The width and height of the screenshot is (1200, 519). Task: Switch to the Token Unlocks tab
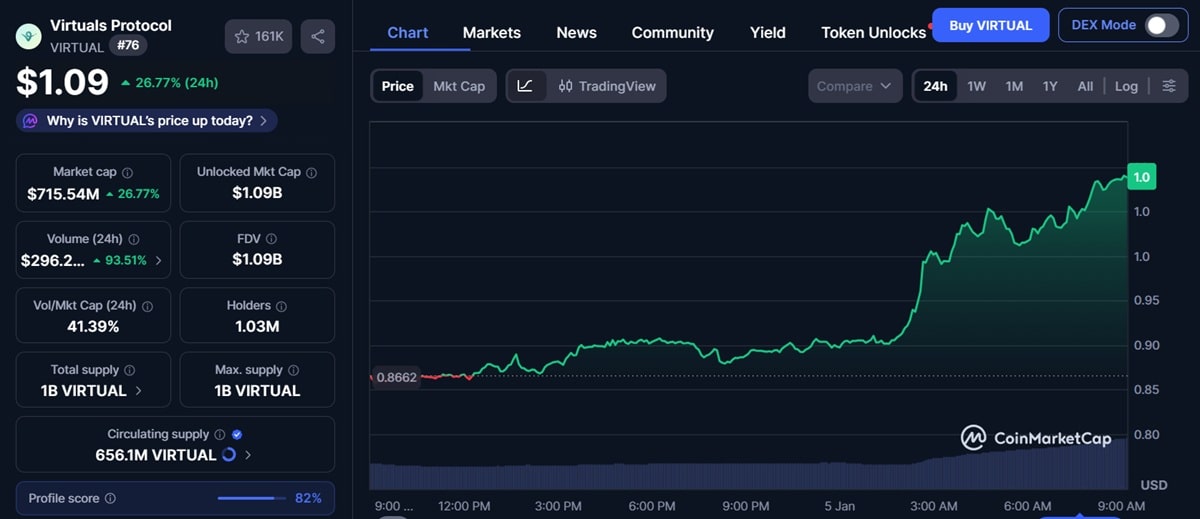(x=874, y=32)
